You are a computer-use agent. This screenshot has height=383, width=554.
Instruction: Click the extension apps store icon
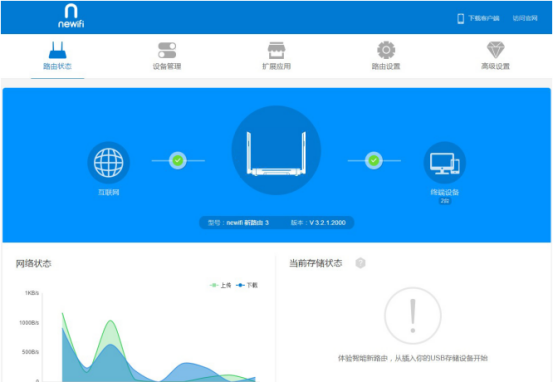pos(276,50)
